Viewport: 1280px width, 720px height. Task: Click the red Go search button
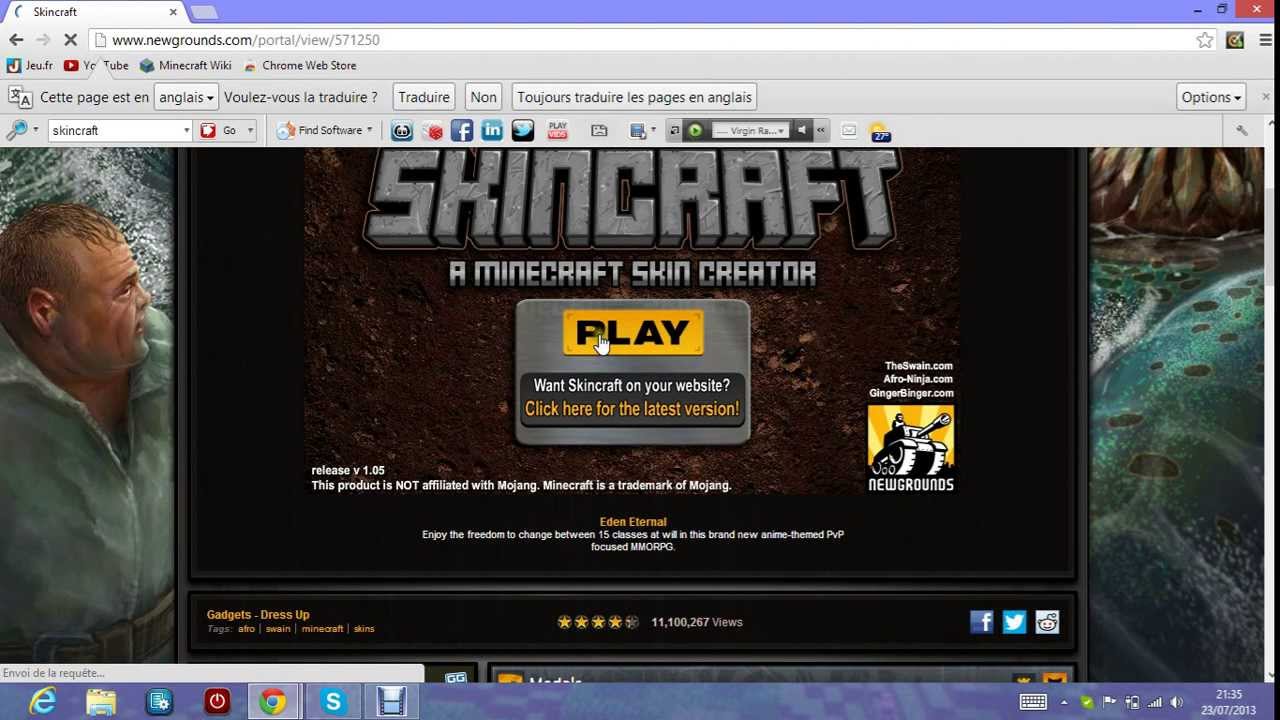click(x=219, y=130)
